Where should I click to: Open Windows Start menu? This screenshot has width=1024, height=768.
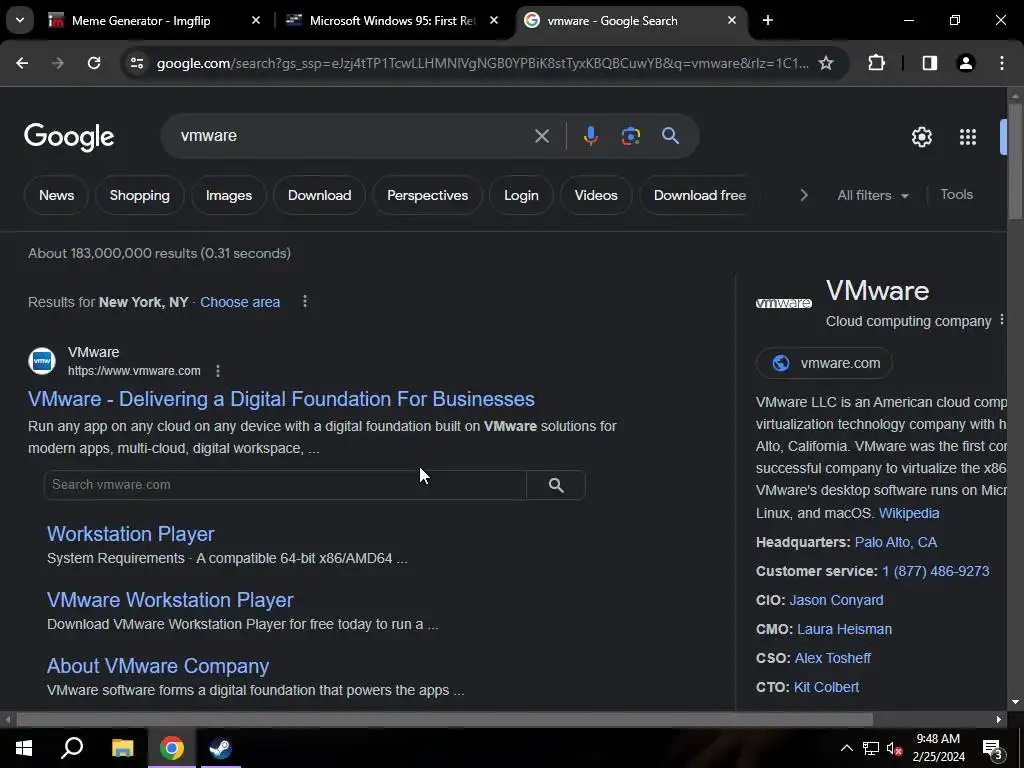click(24, 748)
